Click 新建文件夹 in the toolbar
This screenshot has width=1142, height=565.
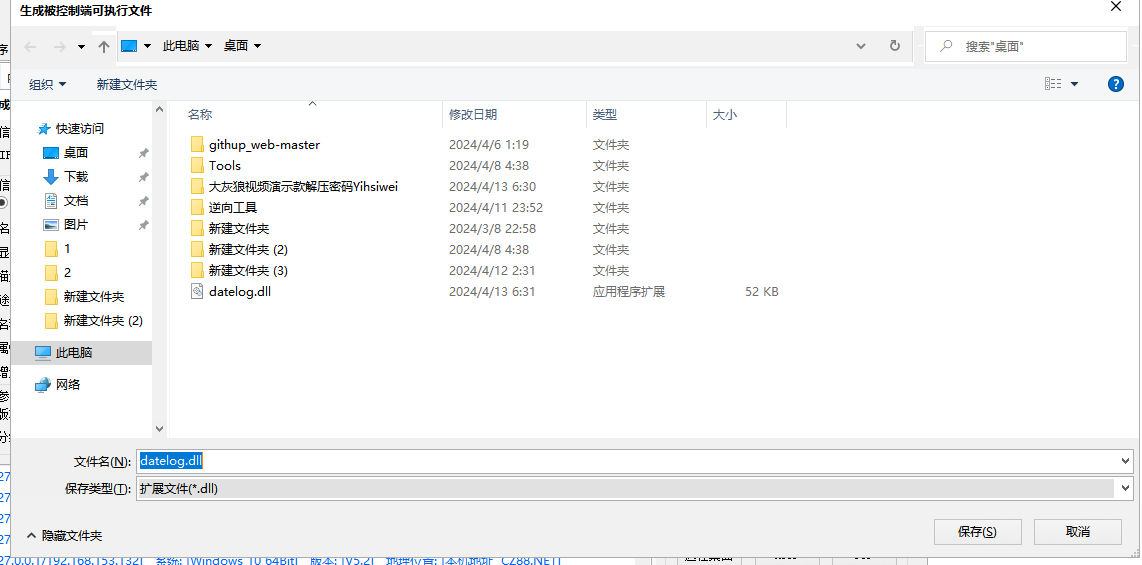pos(126,85)
